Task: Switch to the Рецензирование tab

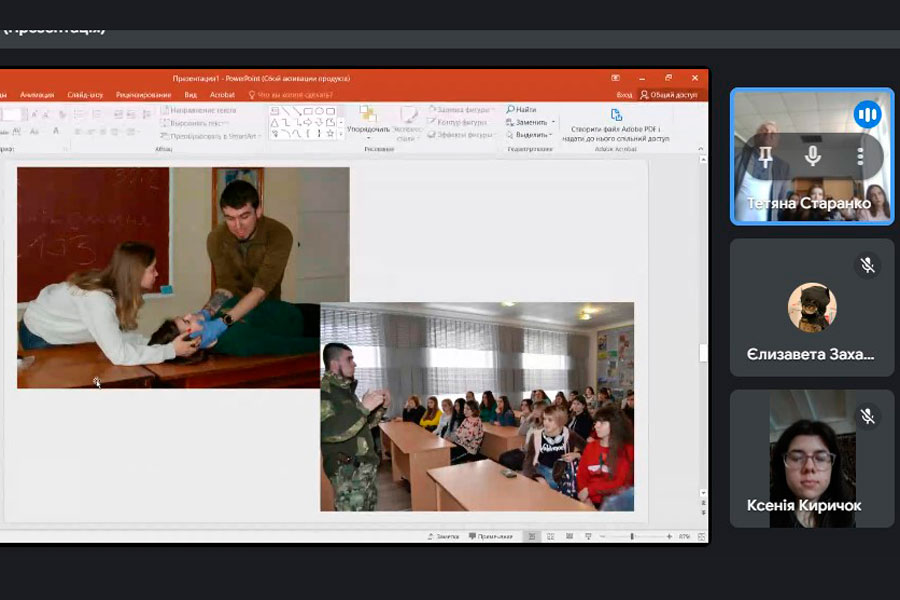Action: pyautogui.click(x=142, y=95)
